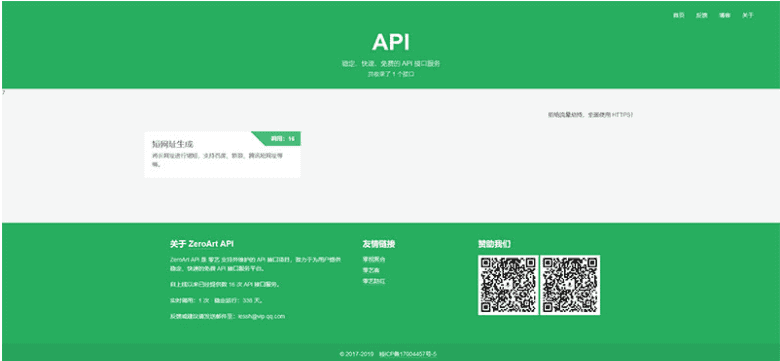Image resolution: width=780 pixels, height=361 pixels.
Task: Click the interface count line in the header
Action: point(390,74)
